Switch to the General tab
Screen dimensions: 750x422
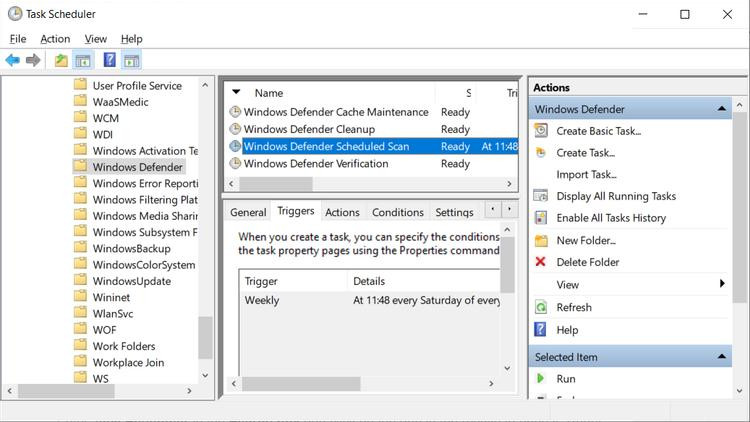click(248, 212)
